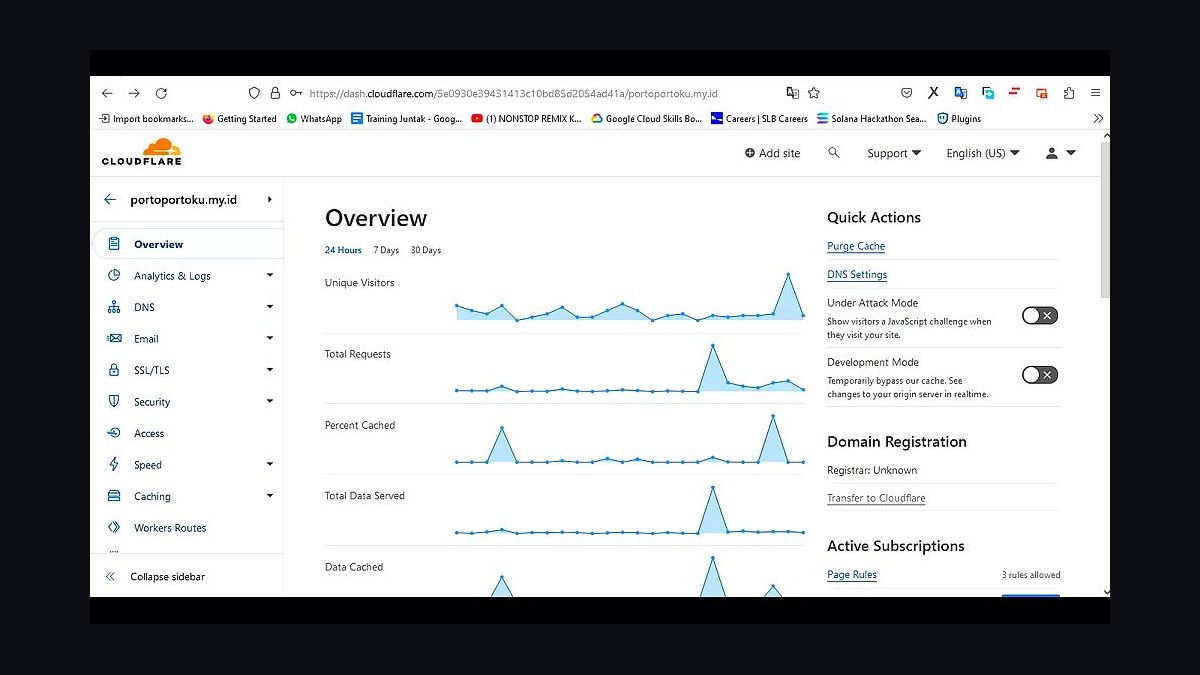Open the Careers | SLB Careers bookmark
Image resolution: width=1200 pixels, height=675 pixels.
pyautogui.click(x=759, y=118)
